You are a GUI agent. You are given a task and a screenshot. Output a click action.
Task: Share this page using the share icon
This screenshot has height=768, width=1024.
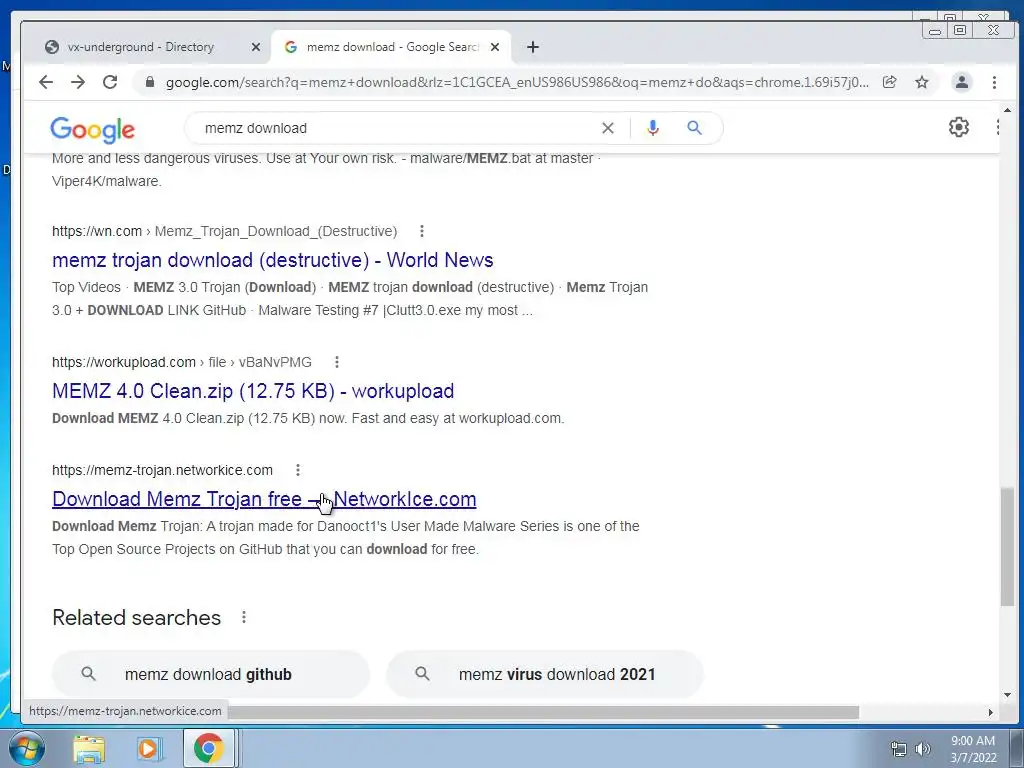coord(889,82)
